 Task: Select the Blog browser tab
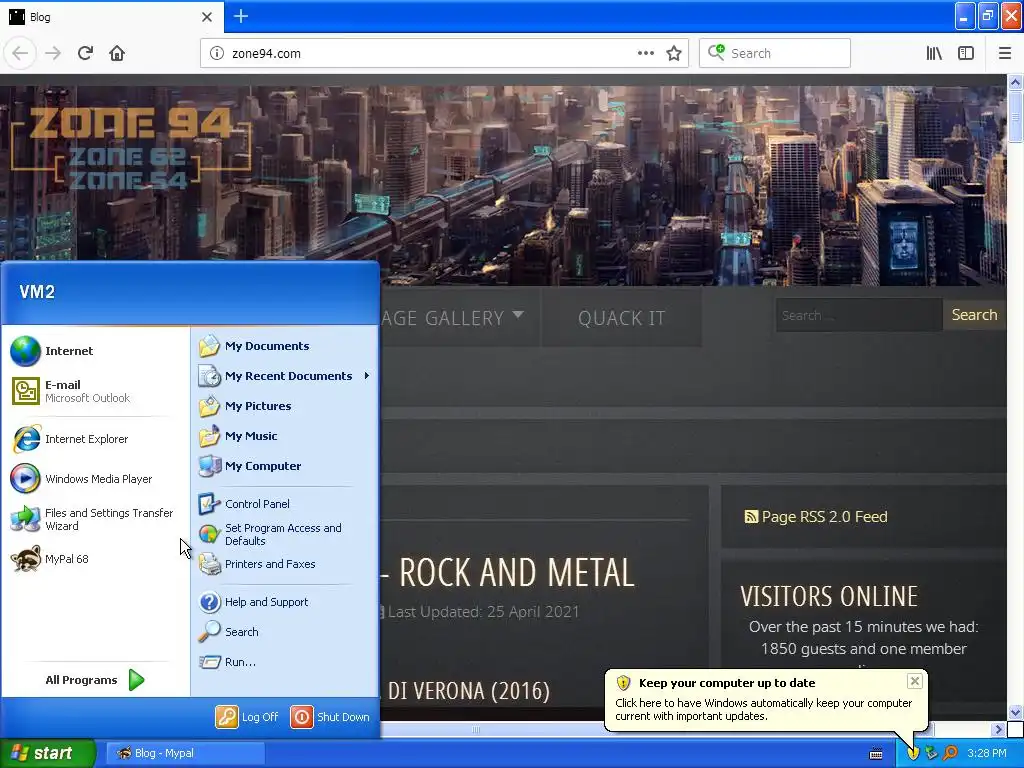(x=111, y=17)
